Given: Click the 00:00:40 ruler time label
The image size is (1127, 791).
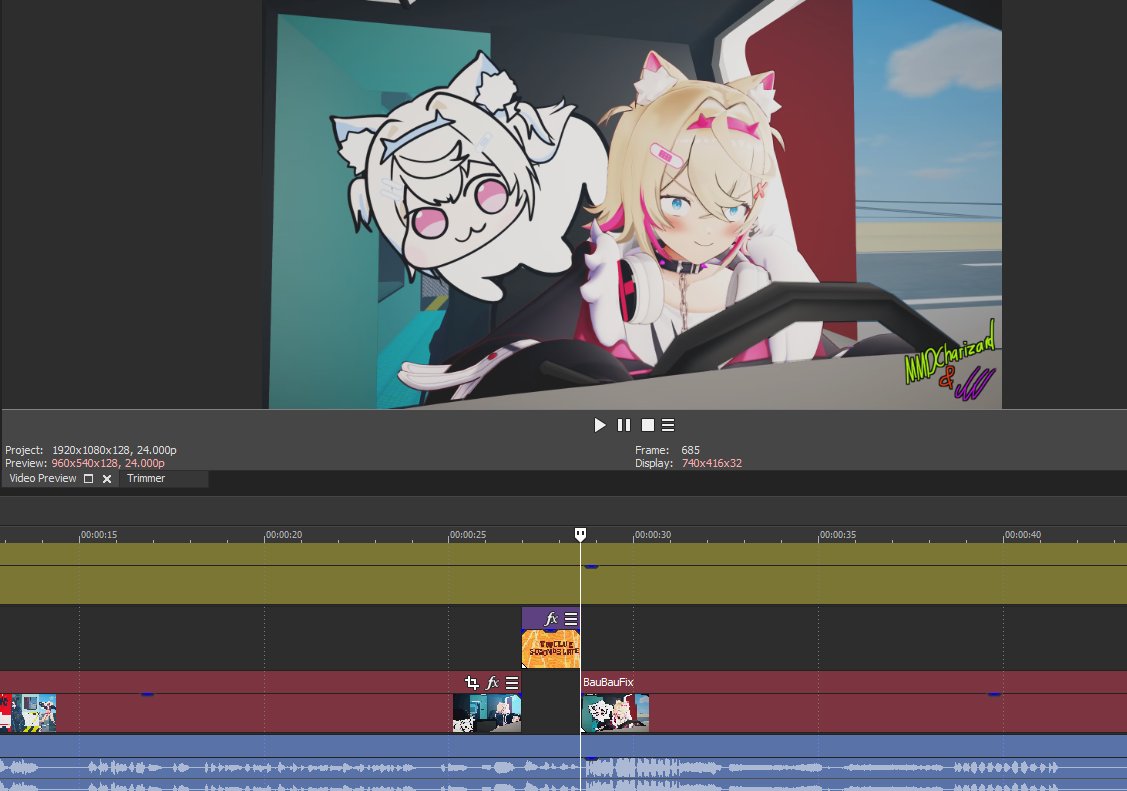Looking at the screenshot, I should (1023, 535).
